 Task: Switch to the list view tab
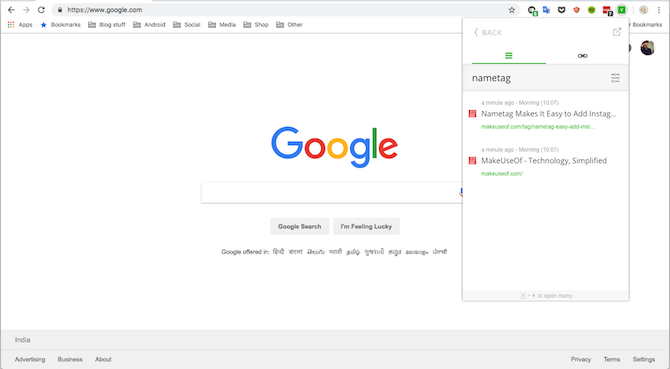click(x=508, y=56)
